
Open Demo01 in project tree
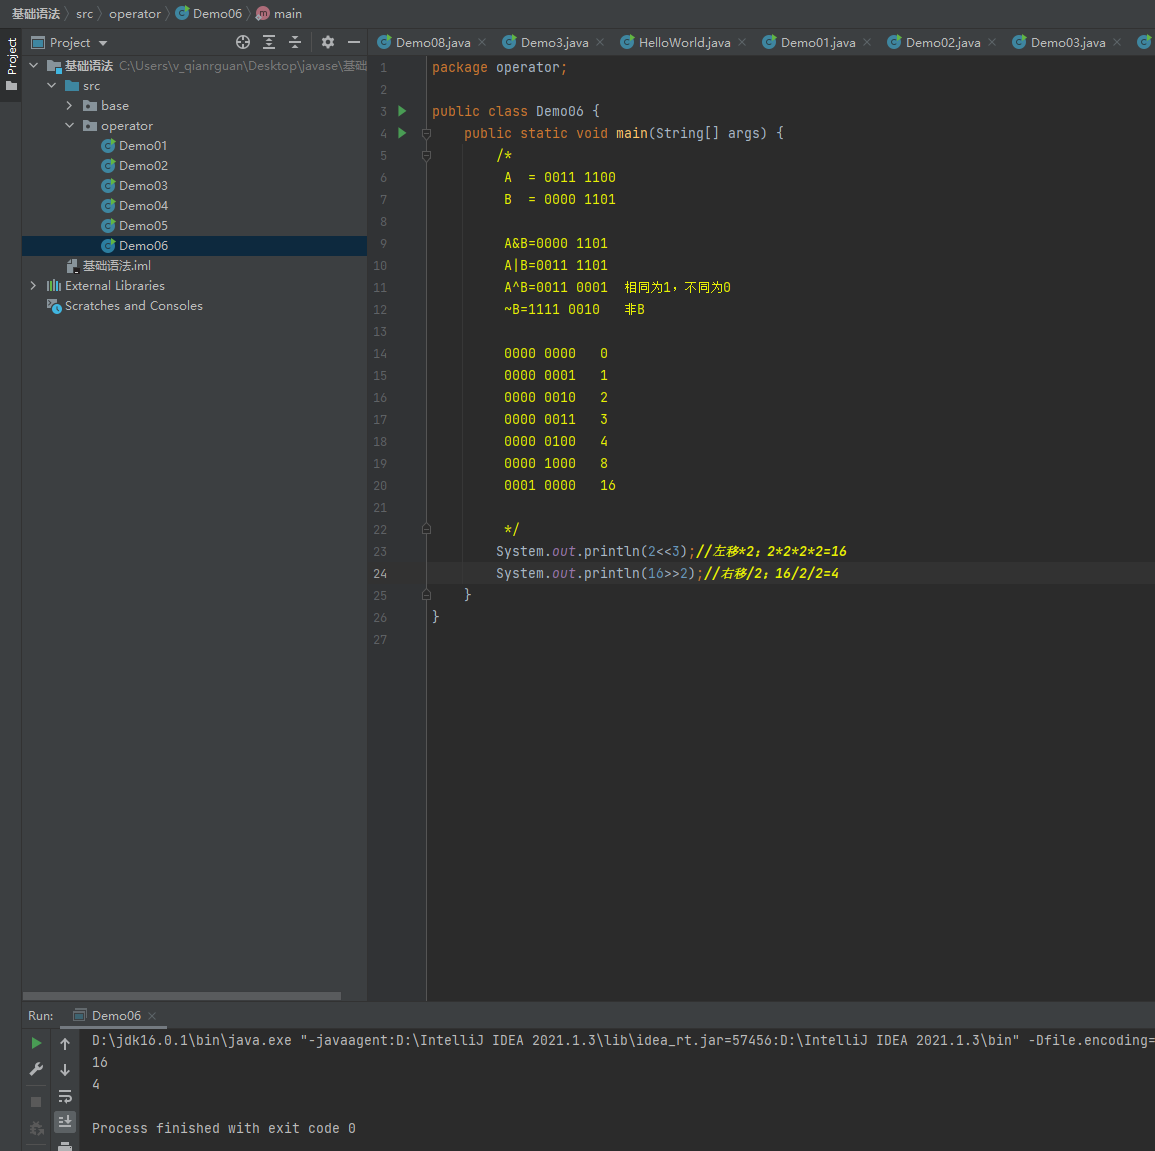[x=143, y=146]
